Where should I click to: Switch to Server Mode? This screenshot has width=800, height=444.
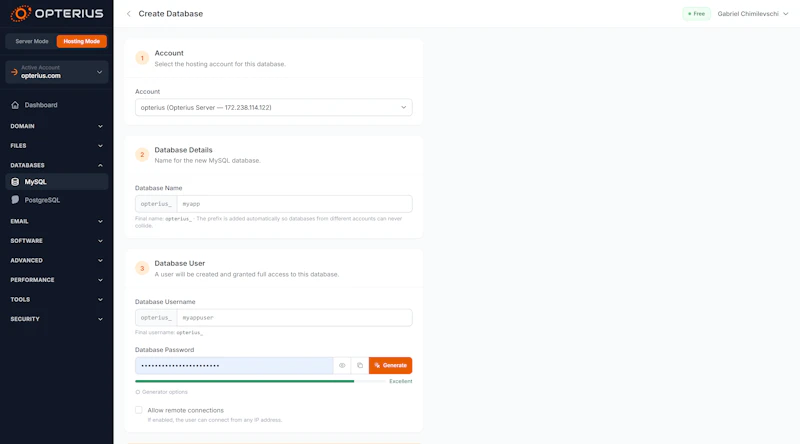(x=32, y=41)
